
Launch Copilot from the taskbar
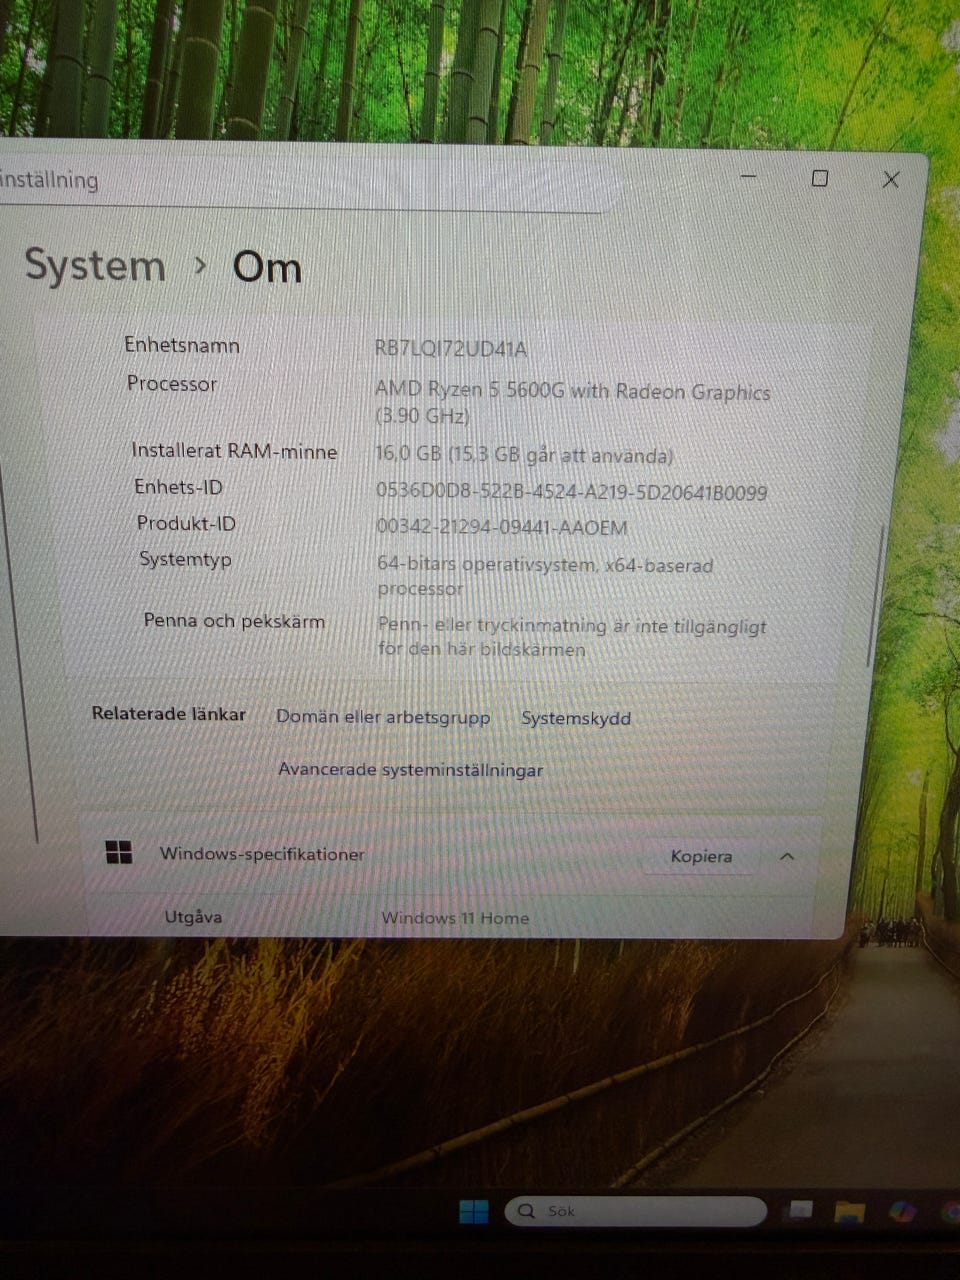pyautogui.click(x=903, y=1212)
